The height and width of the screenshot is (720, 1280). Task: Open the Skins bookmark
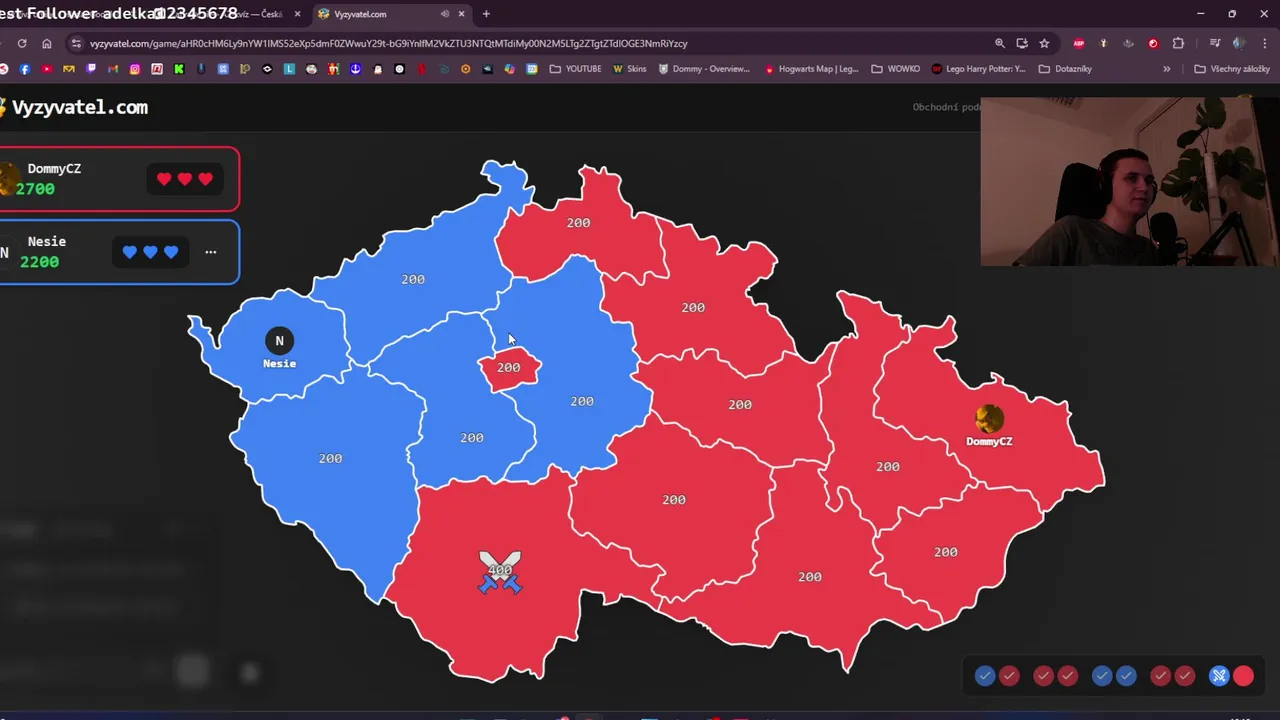click(x=630, y=69)
